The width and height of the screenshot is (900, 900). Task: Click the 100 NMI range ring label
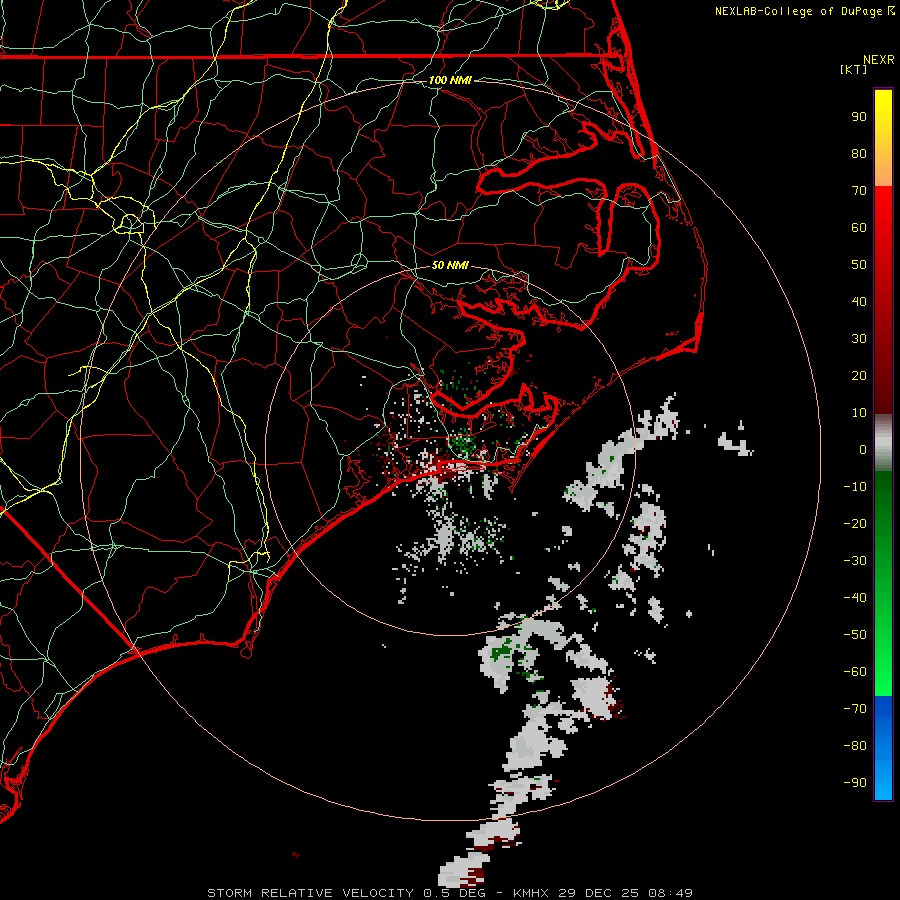tap(450, 80)
